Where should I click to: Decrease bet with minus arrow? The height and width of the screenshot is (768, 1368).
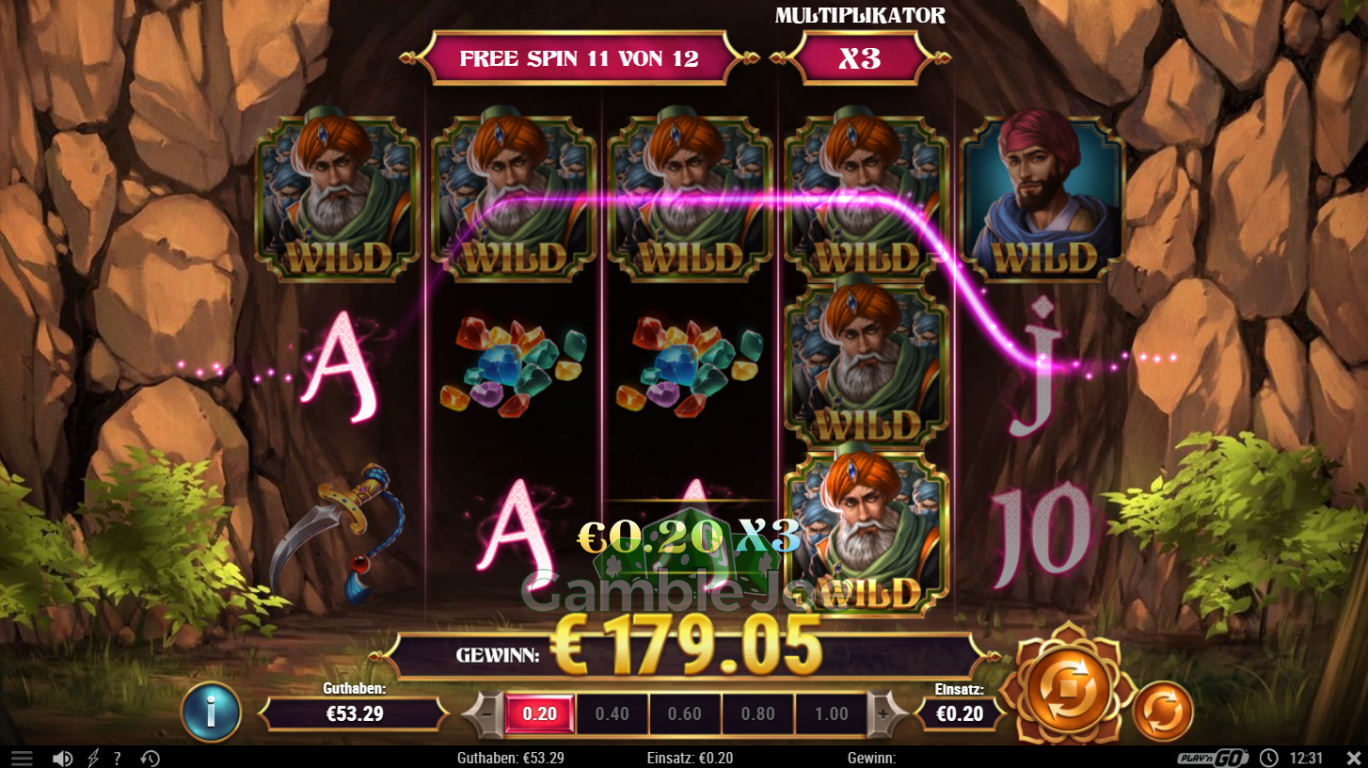[x=486, y=714]
